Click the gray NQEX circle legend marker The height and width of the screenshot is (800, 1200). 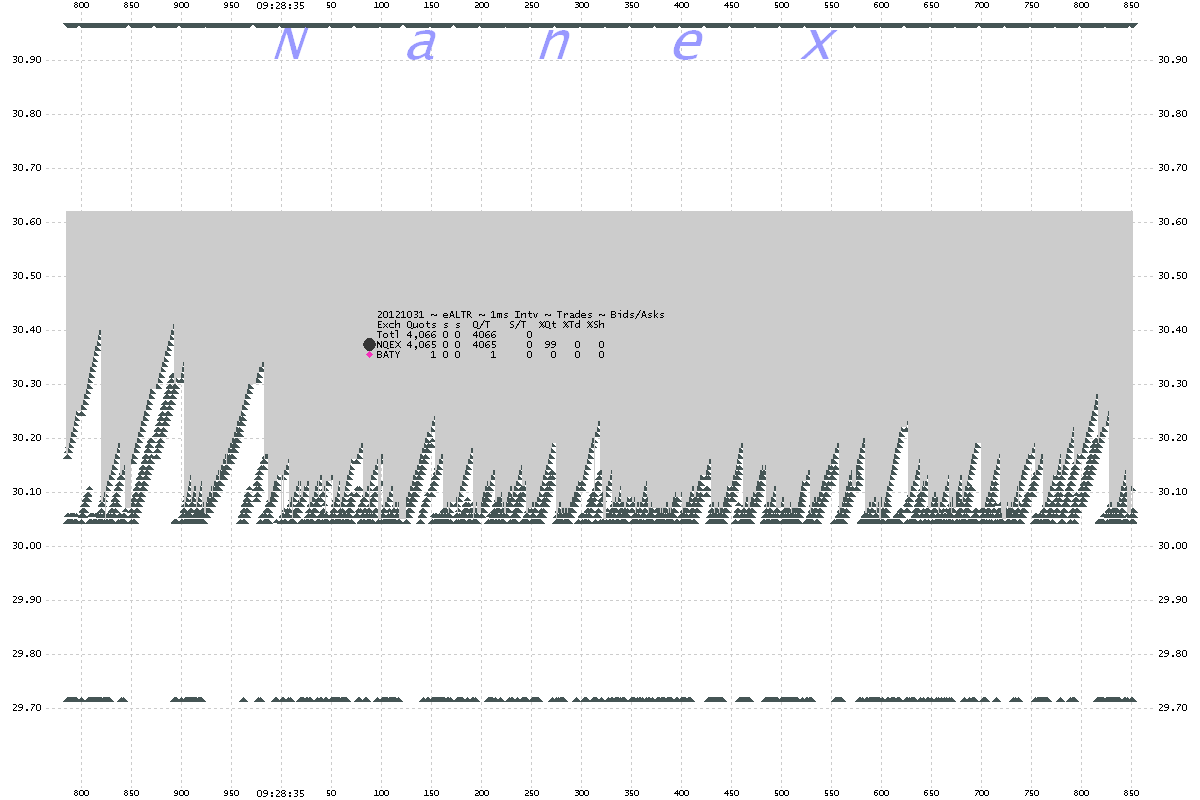(369, 344)
